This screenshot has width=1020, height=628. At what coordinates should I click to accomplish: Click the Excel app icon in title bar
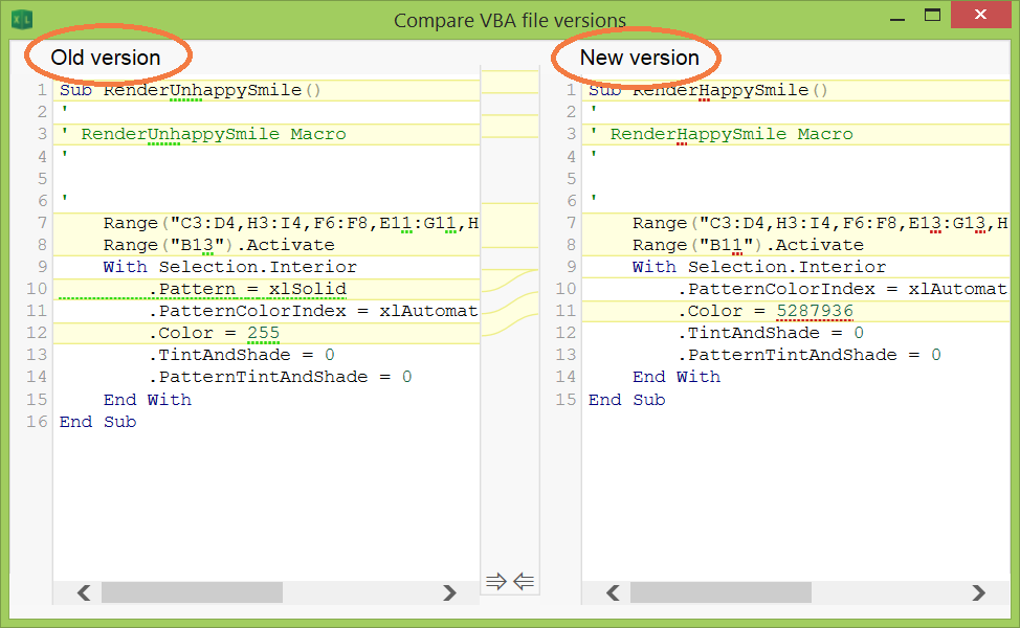click(x=22, y=19)
